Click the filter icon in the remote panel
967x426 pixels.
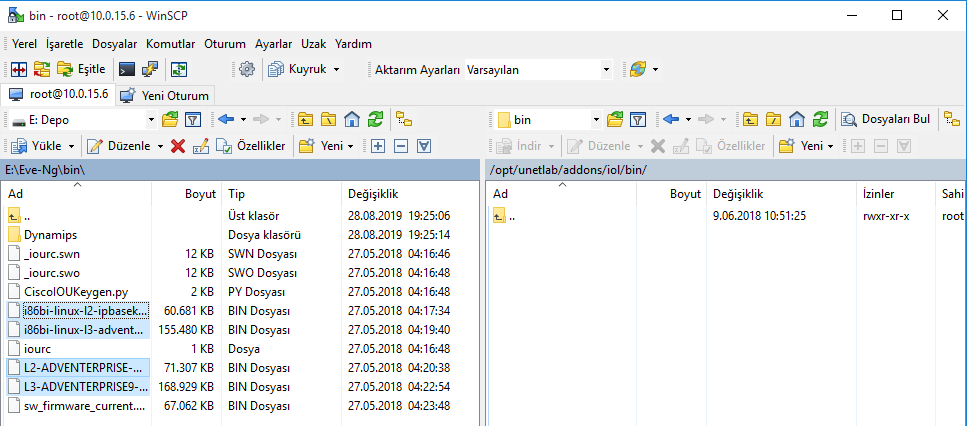click(638, 120)
